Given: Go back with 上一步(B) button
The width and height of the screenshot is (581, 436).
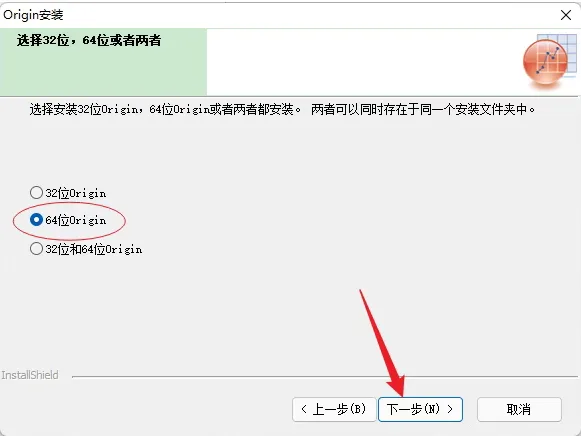Looking at the screenshot, I should (334, 409).
